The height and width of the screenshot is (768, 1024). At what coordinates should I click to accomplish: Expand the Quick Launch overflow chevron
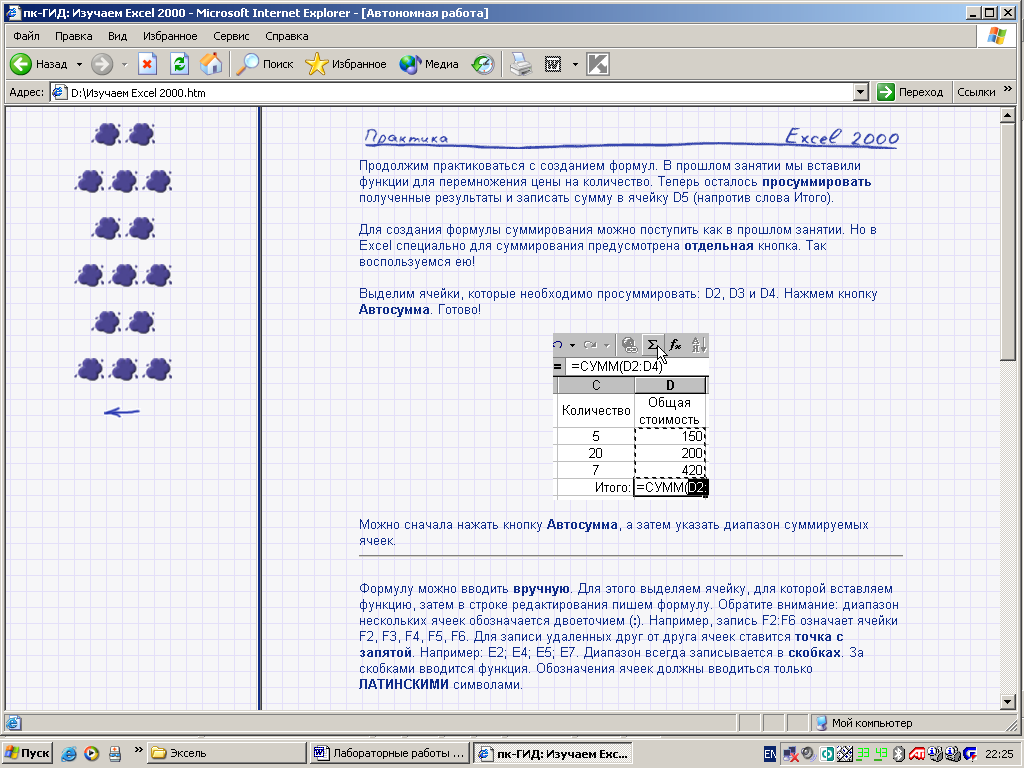pyautogui.click(x=138, y=750)
